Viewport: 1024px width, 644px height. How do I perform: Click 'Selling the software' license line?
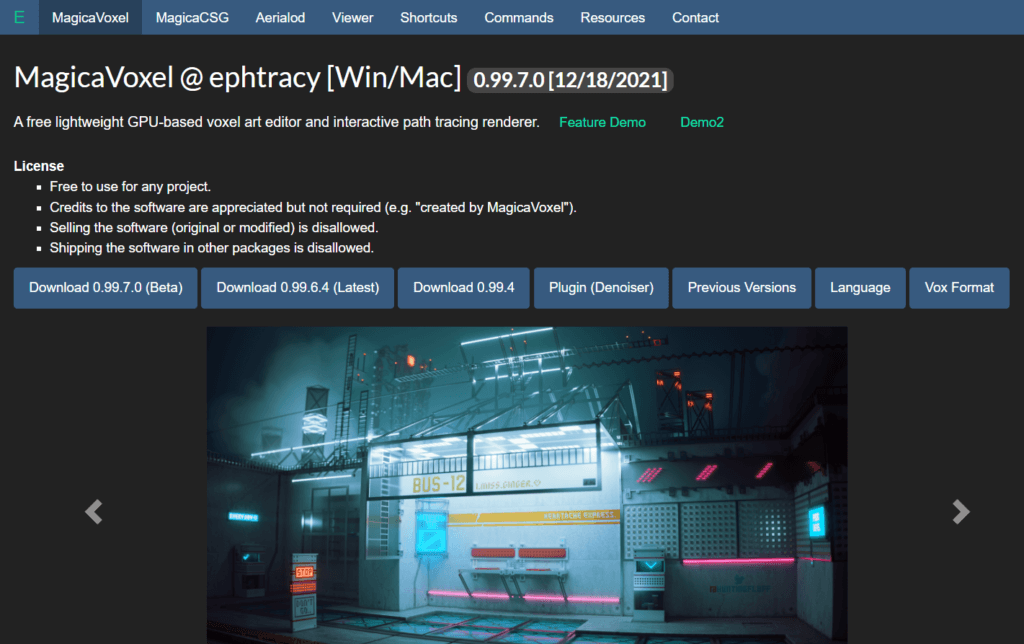coord(214,228)
